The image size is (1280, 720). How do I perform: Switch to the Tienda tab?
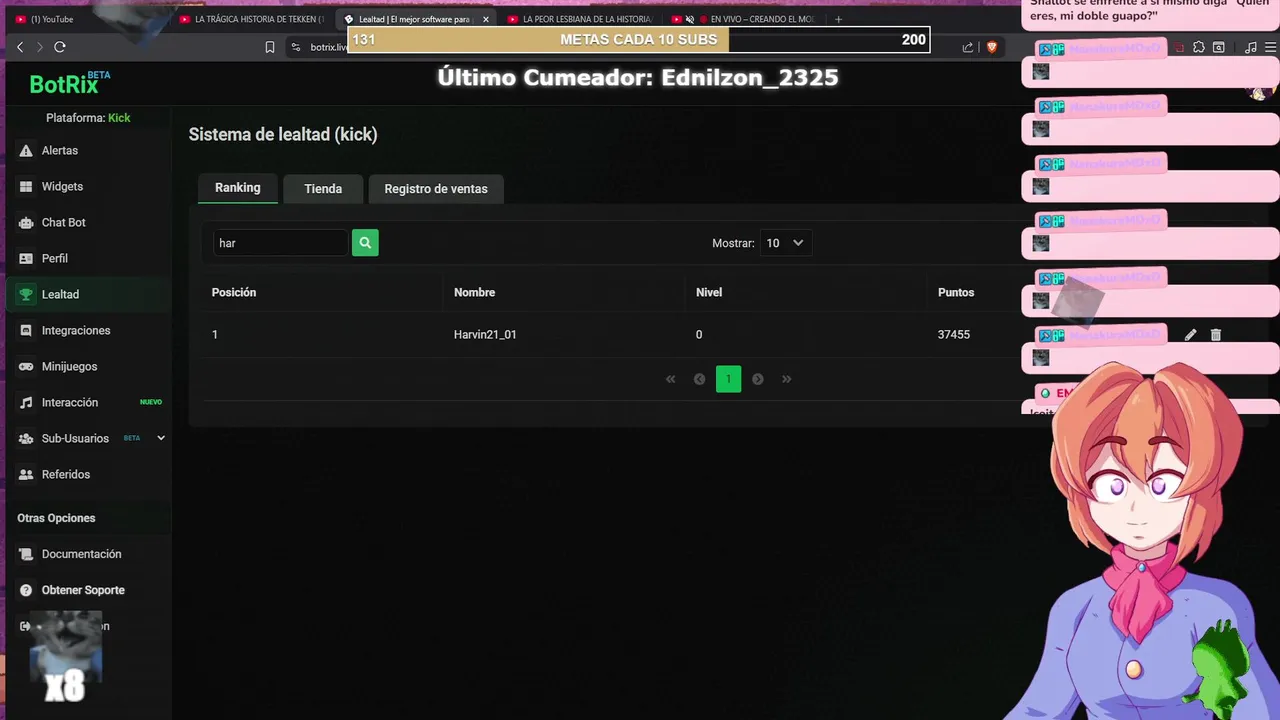click(323, 189)
